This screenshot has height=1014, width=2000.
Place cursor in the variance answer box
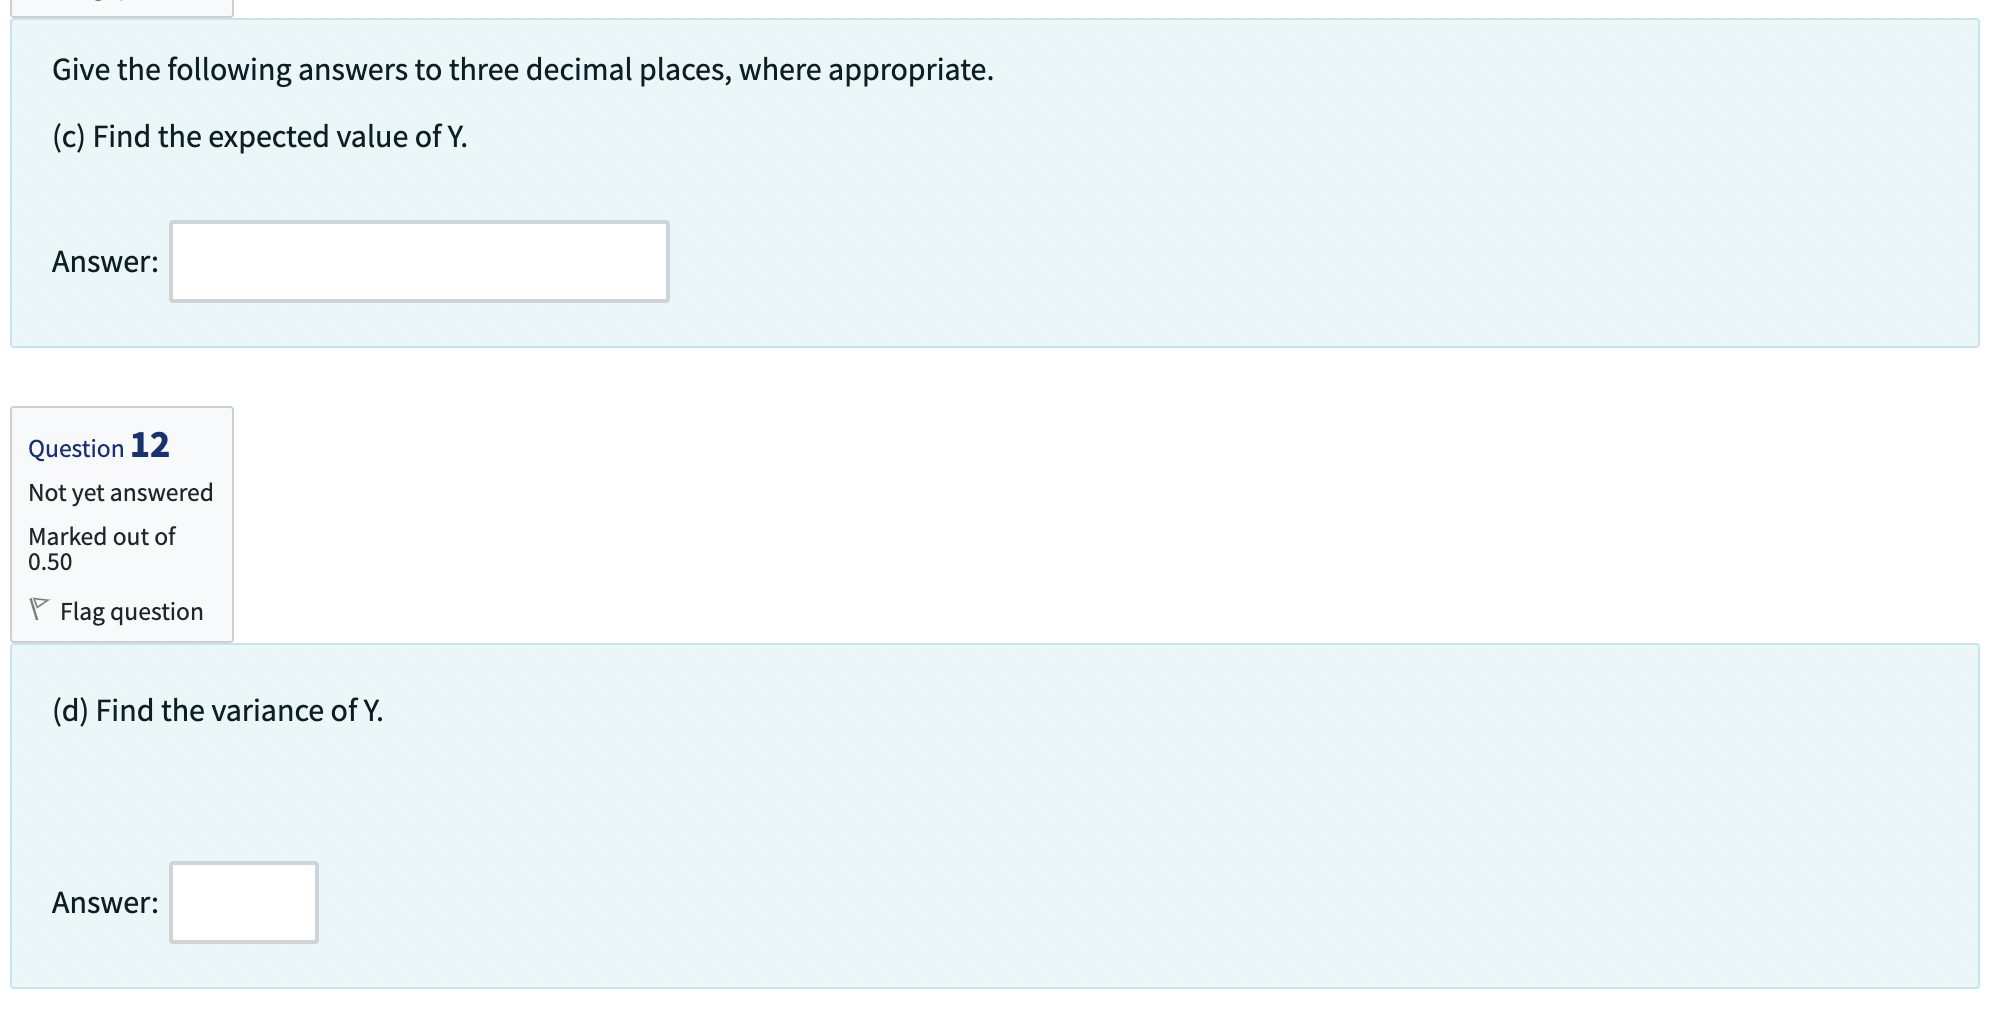point(242,903)
